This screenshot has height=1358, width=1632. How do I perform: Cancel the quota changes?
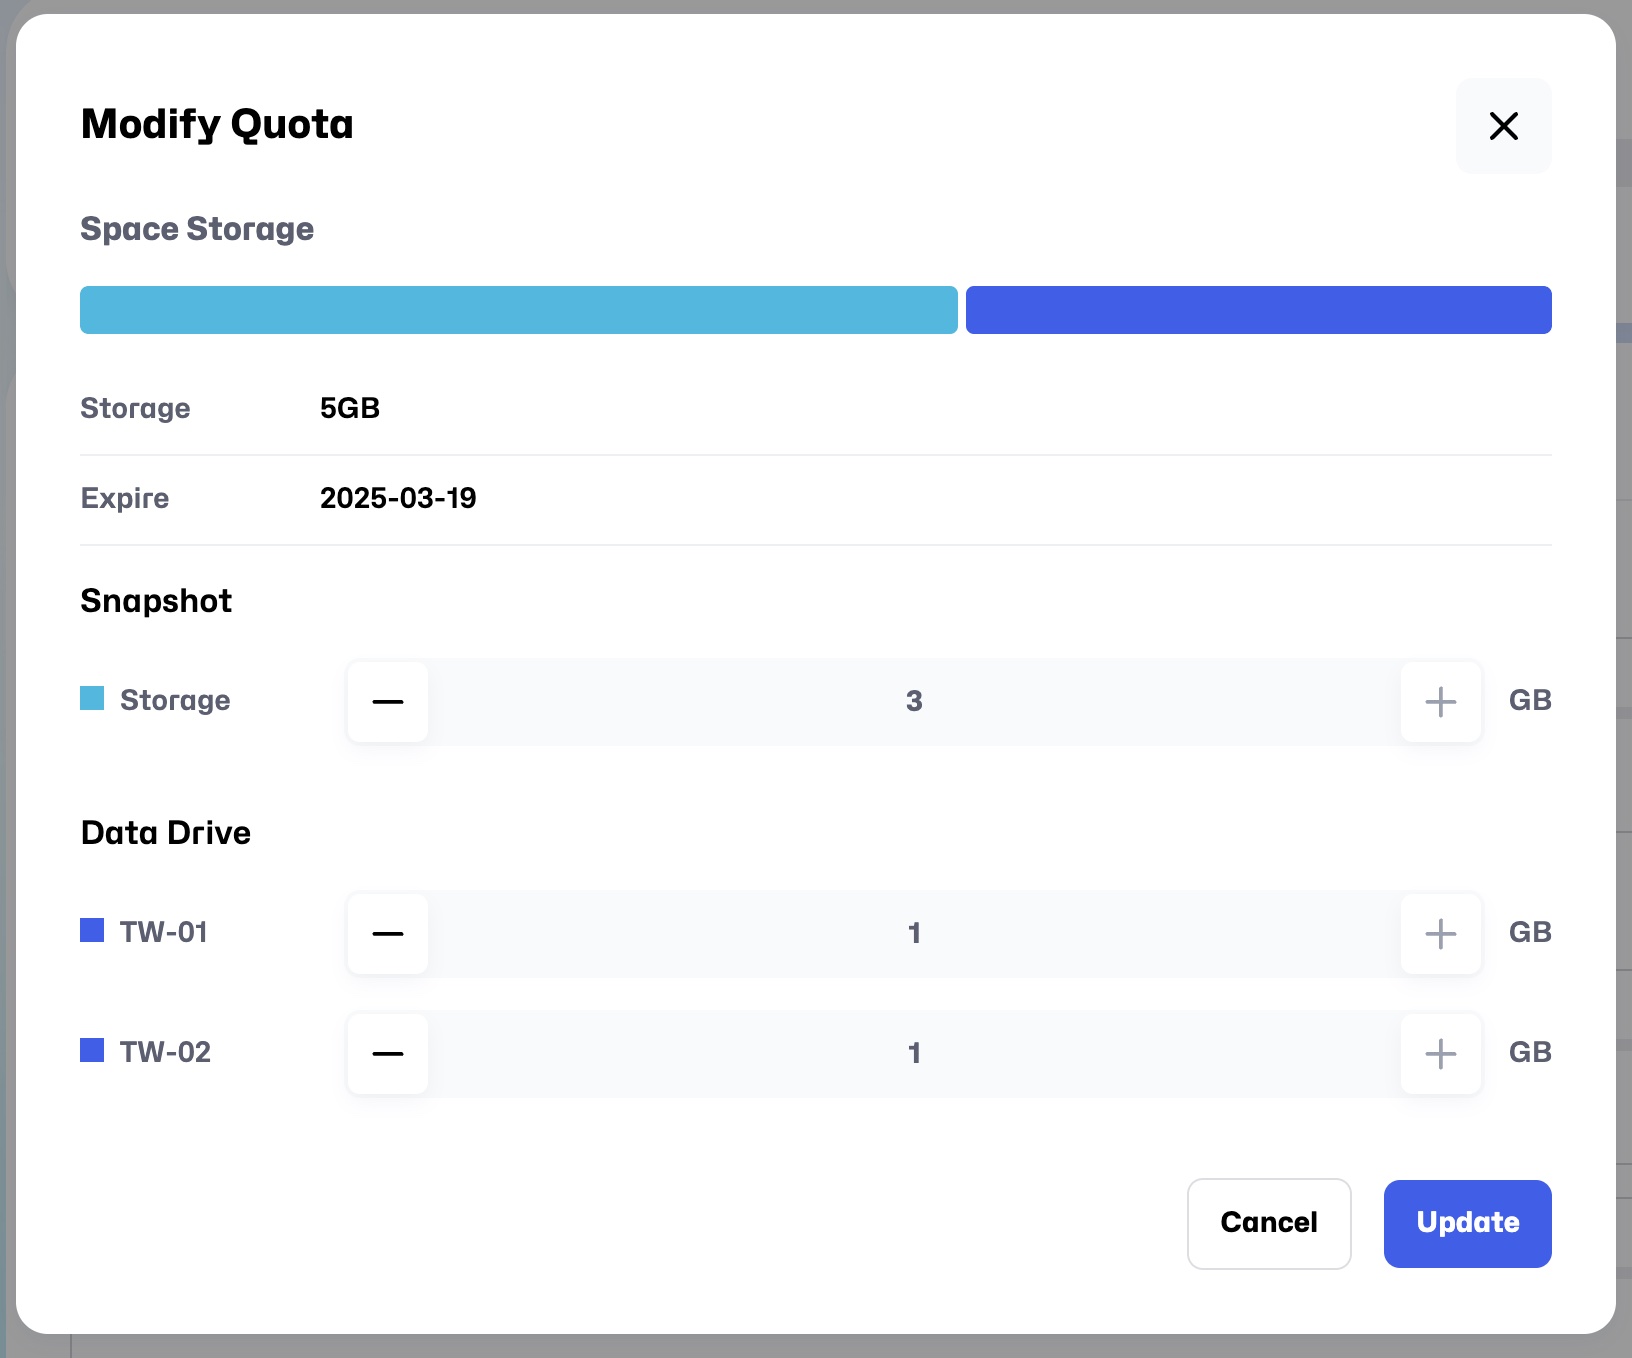(1268, 1223)
